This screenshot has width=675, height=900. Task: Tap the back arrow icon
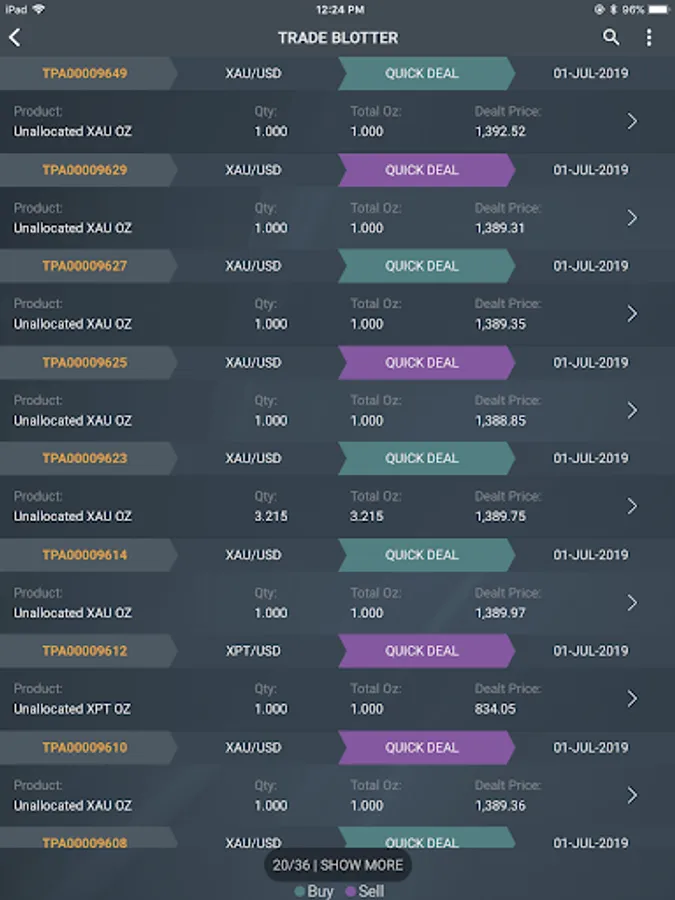tap(15, 38)
